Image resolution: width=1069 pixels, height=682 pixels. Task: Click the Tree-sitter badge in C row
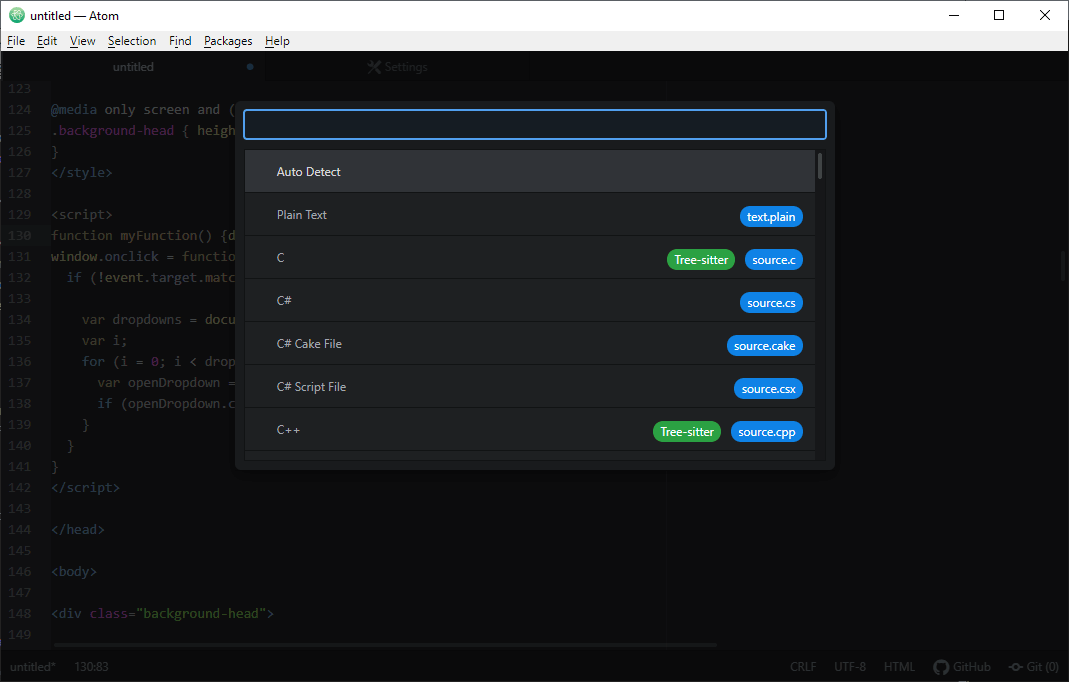(x=701, y=260)
